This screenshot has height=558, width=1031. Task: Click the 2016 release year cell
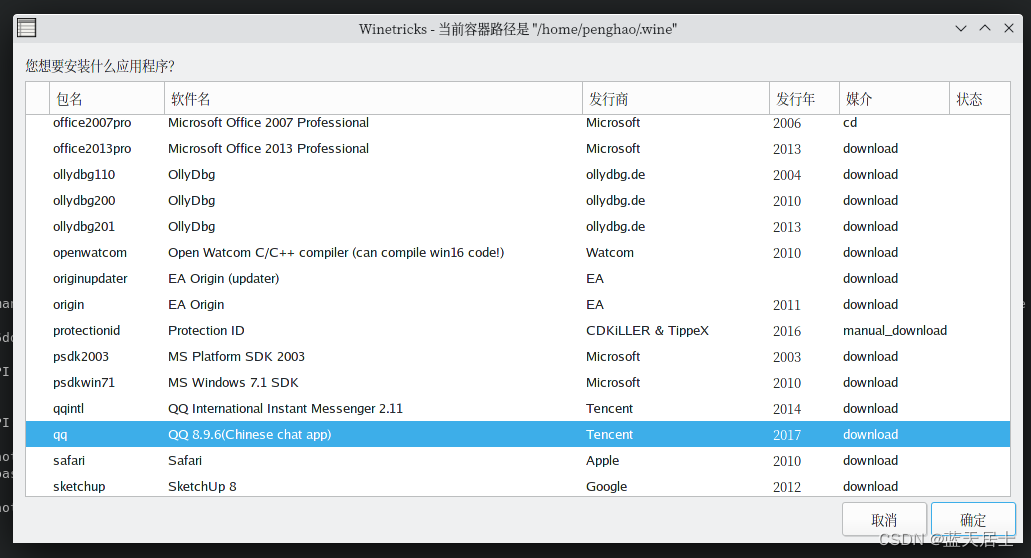click(787, 331)
